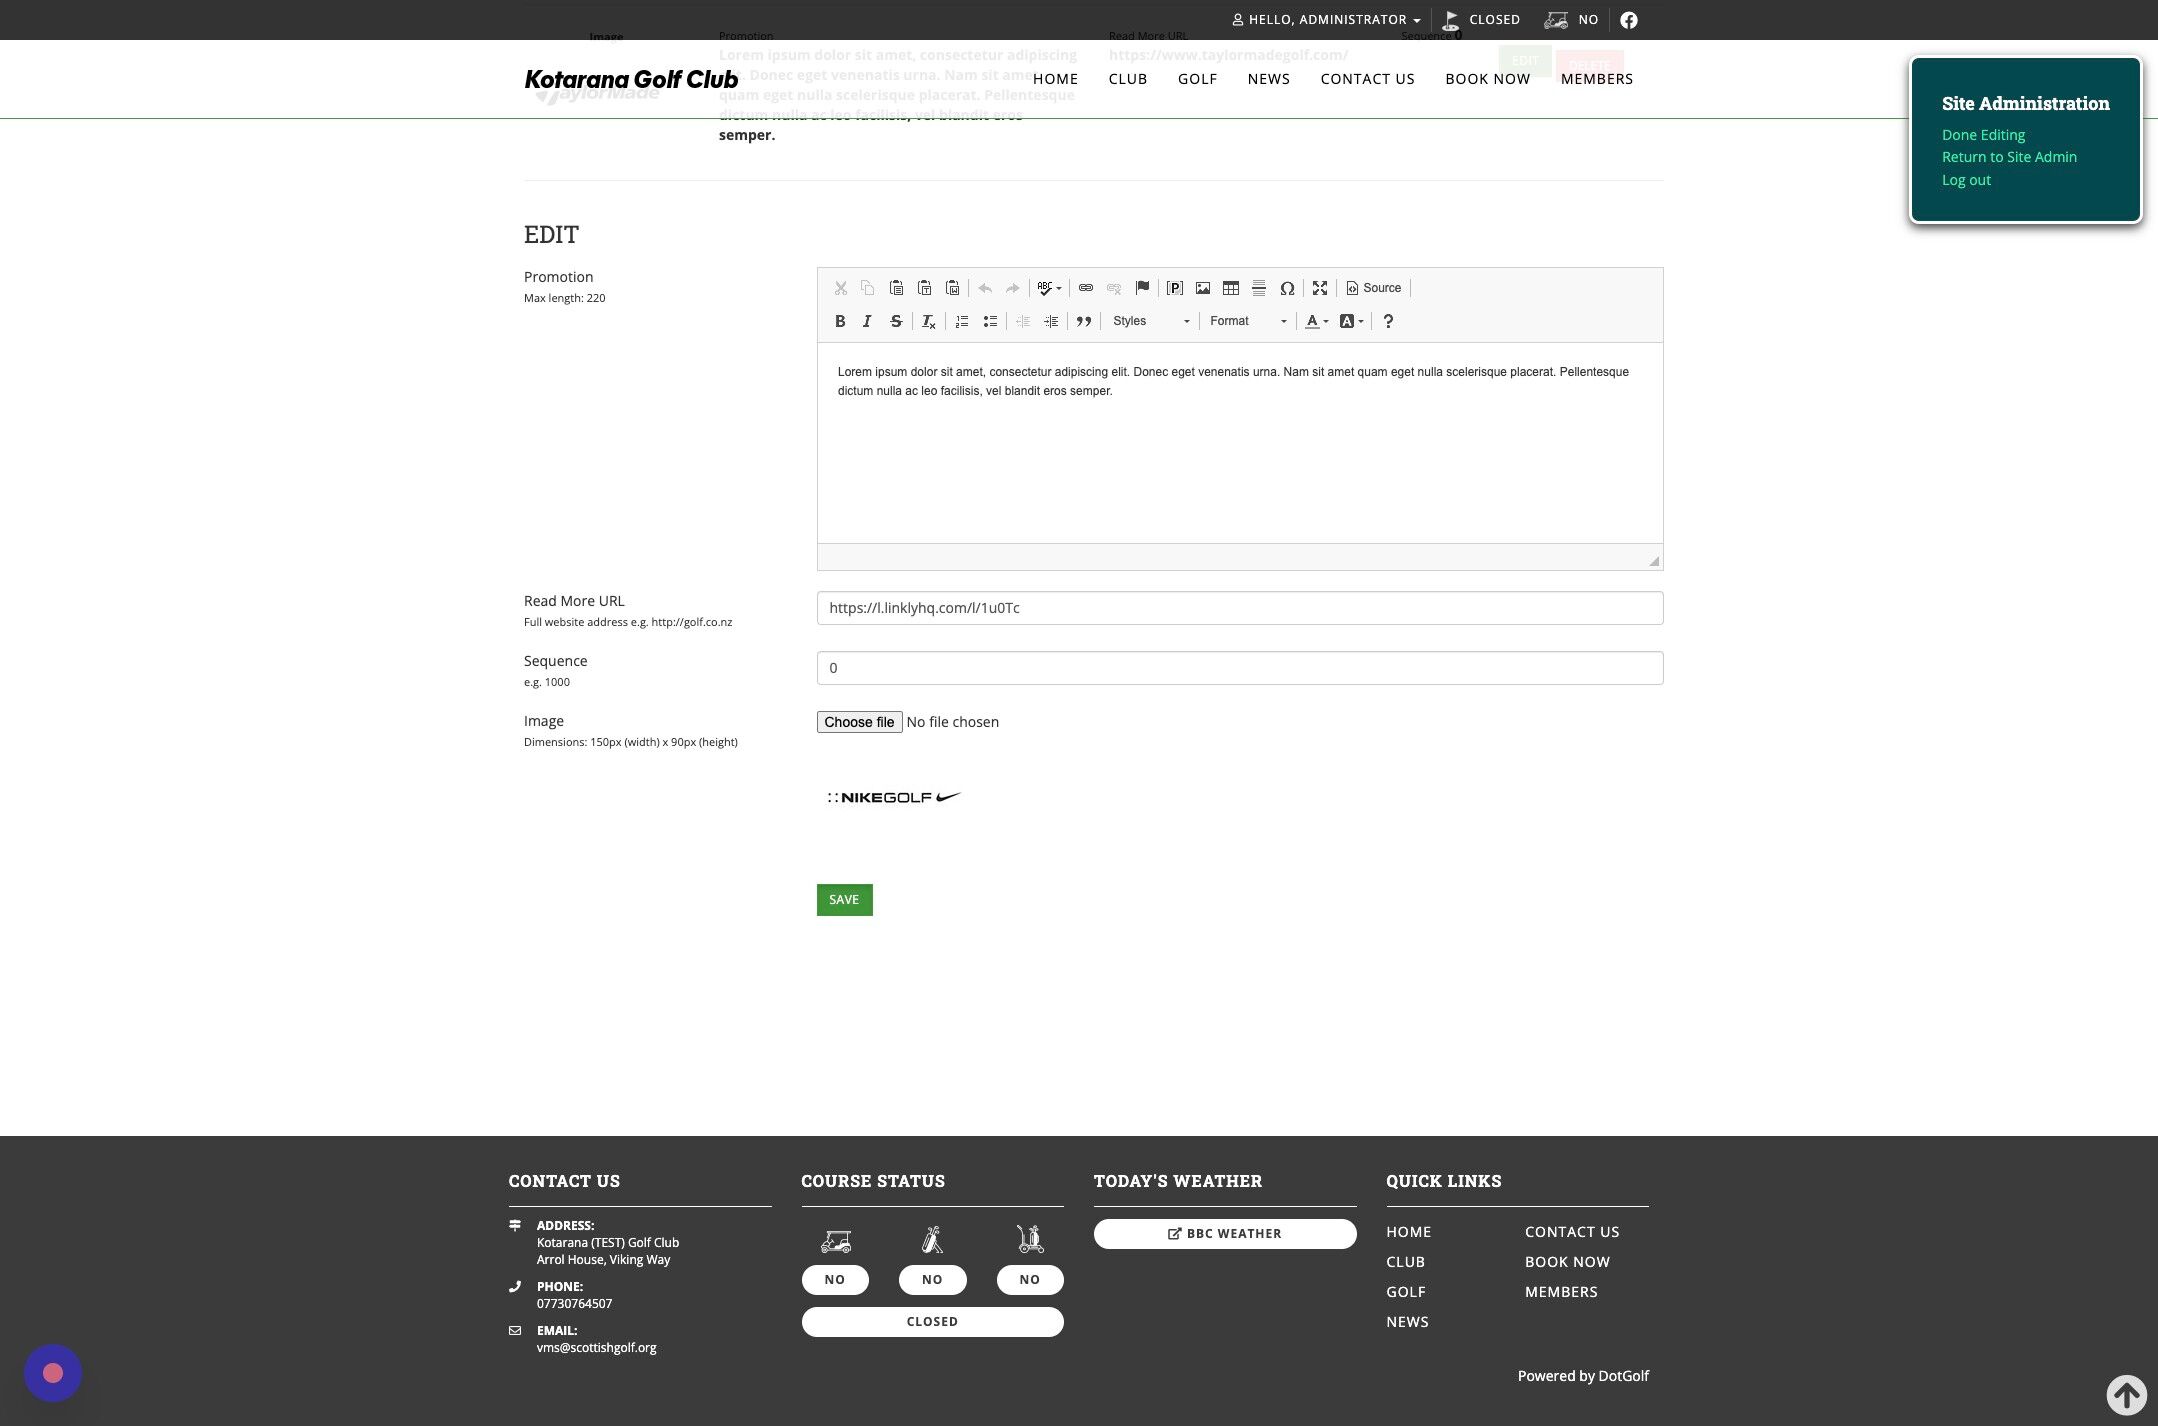
Task: Toggle bold formatting in the editor
Action: [x=840, y=321]
